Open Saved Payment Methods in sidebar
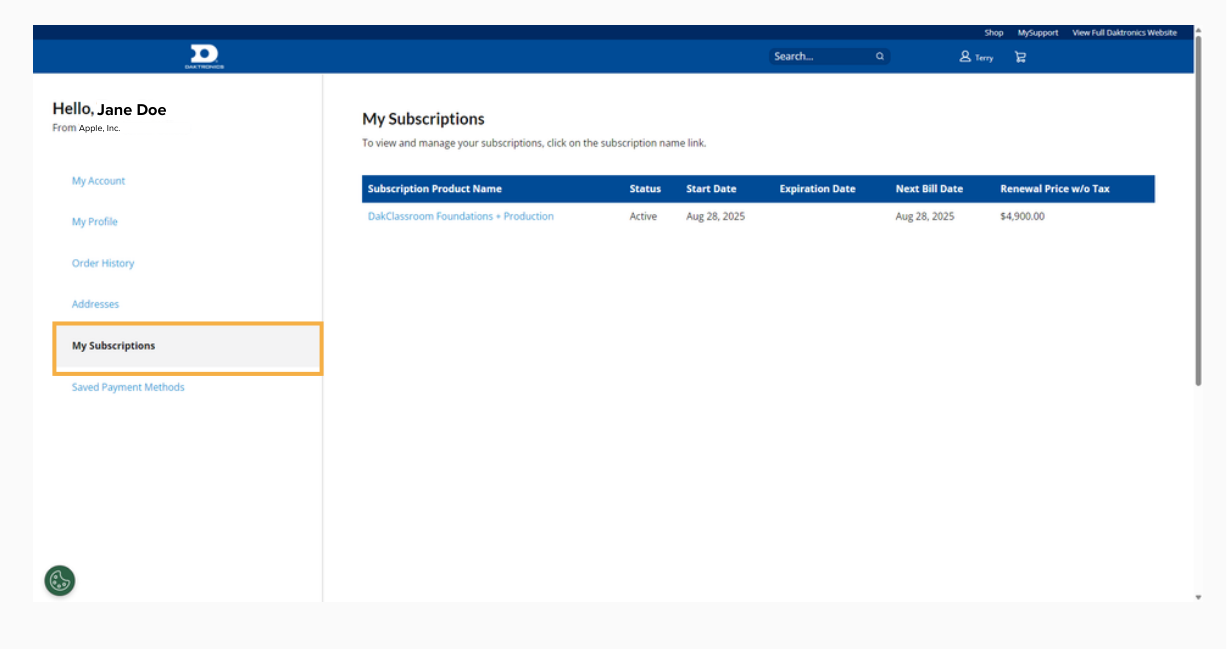 (128, 387)
